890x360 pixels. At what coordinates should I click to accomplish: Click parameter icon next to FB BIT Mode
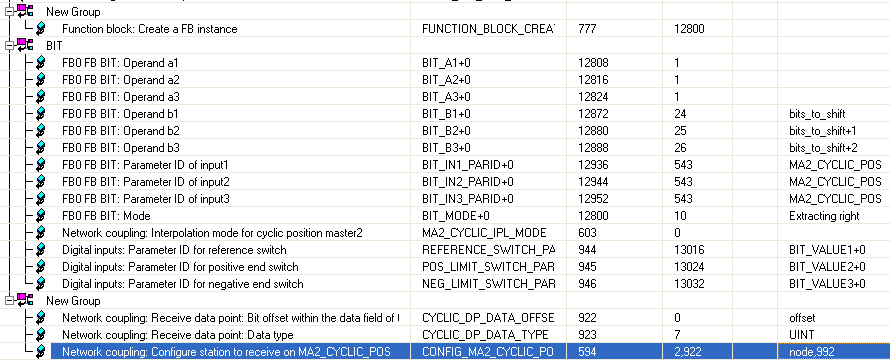[41, 216]
